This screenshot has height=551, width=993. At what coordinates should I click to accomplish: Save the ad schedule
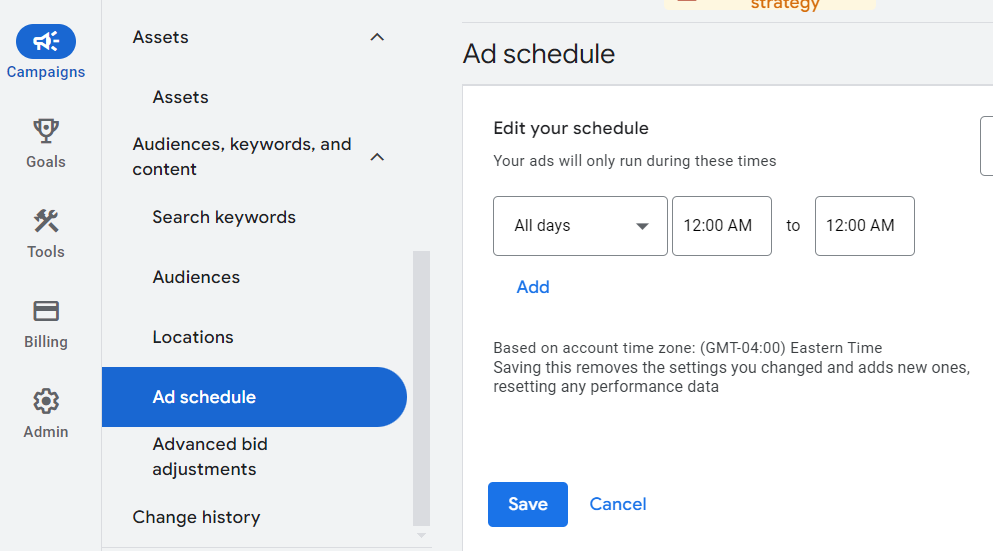pyautogui.click(x=528, y=504)
